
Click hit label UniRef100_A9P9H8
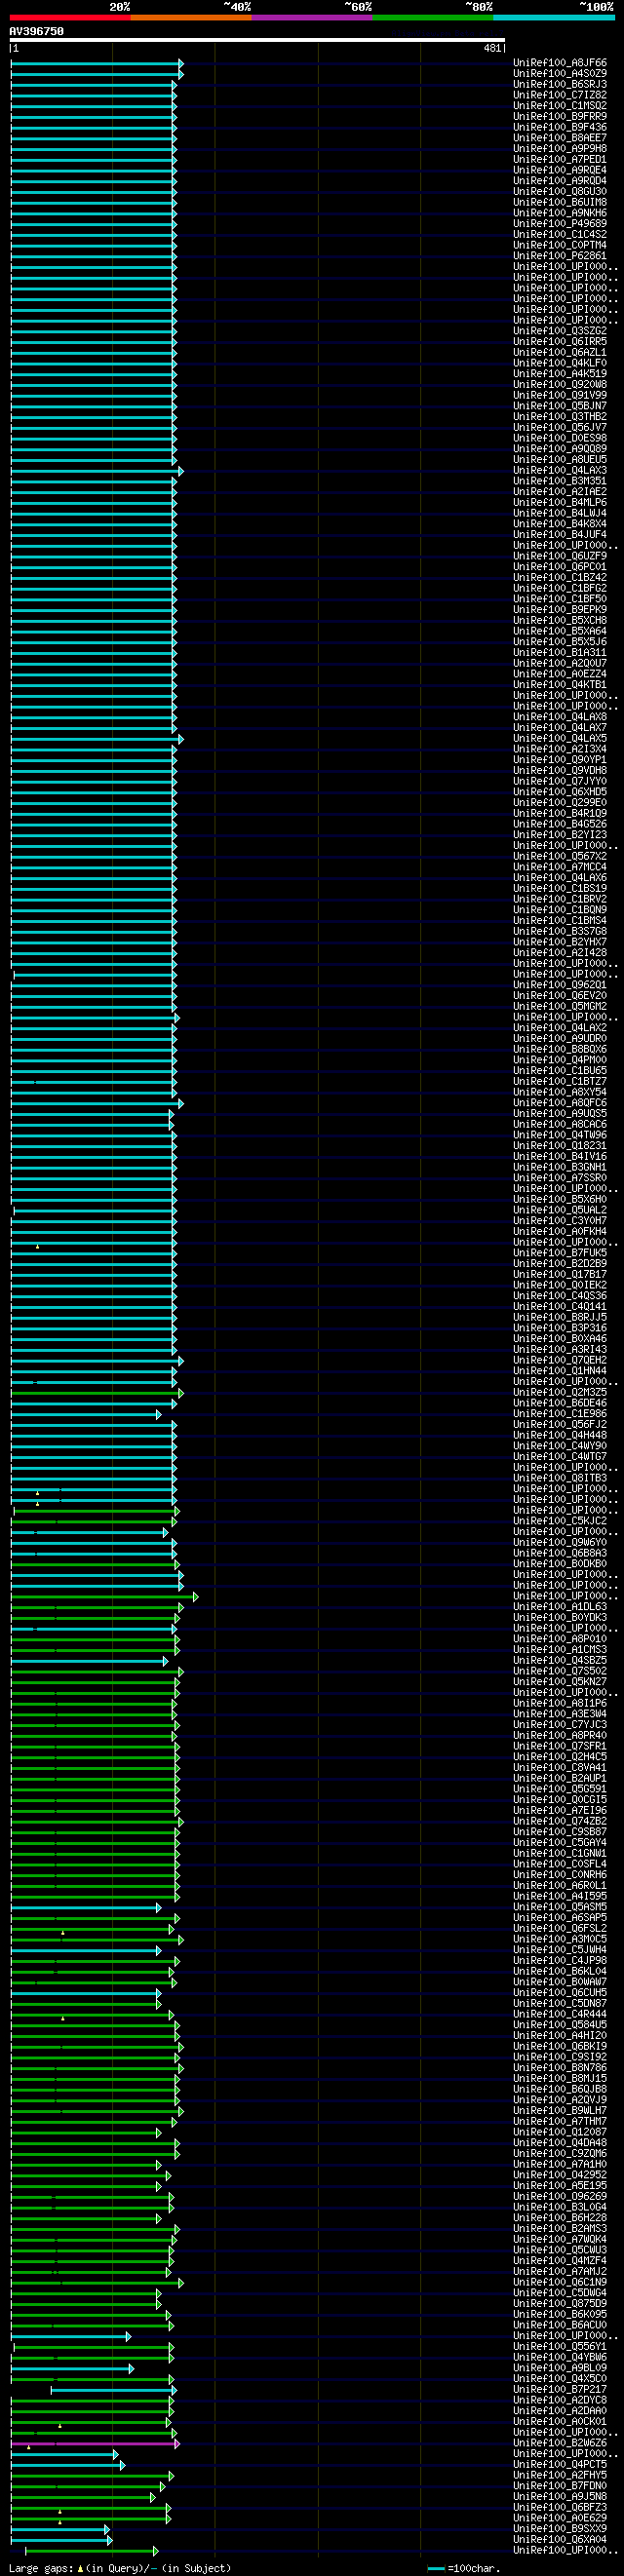[560, 148]
